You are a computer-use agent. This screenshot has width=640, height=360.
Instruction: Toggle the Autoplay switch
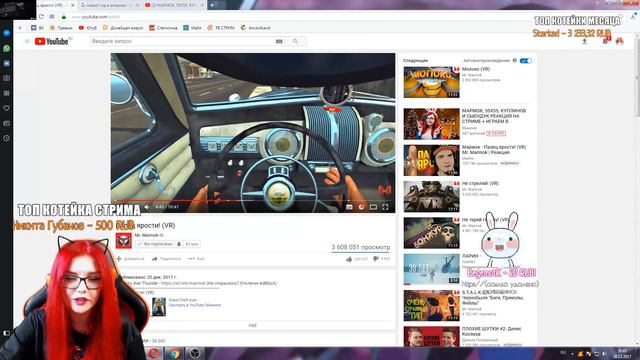point(526,61)
